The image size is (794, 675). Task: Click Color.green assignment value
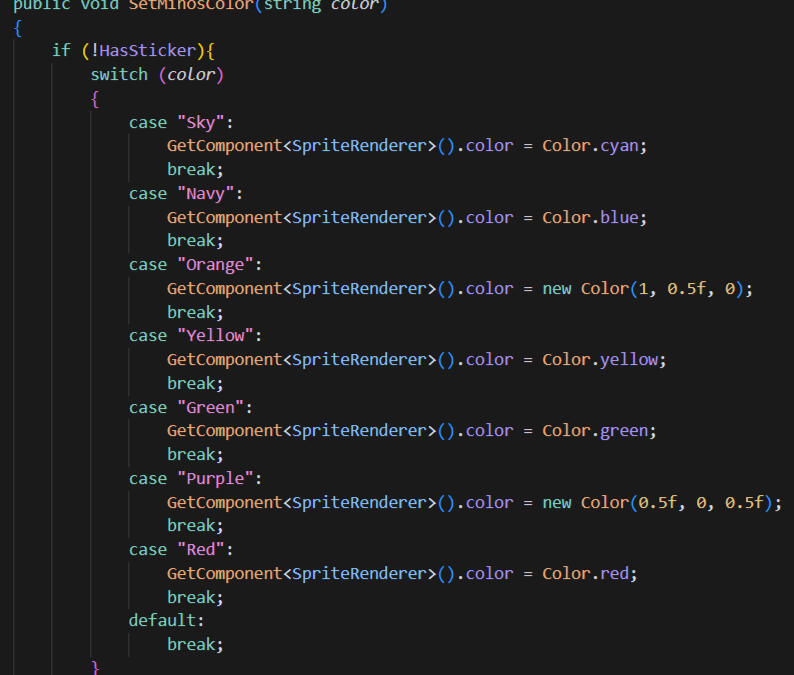point(595,431)
